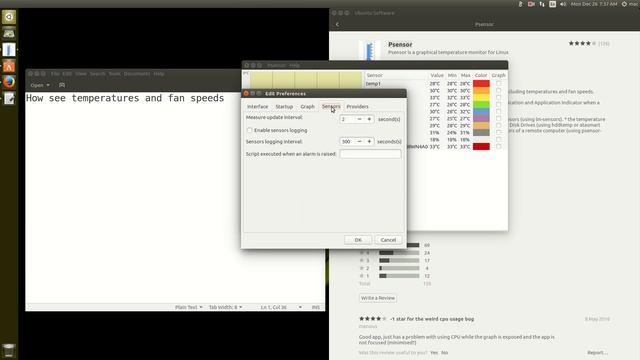Tick Graph checkbox in gray swatch row
The width and height of the screenshot is (640, 360).
coord(498,133)
